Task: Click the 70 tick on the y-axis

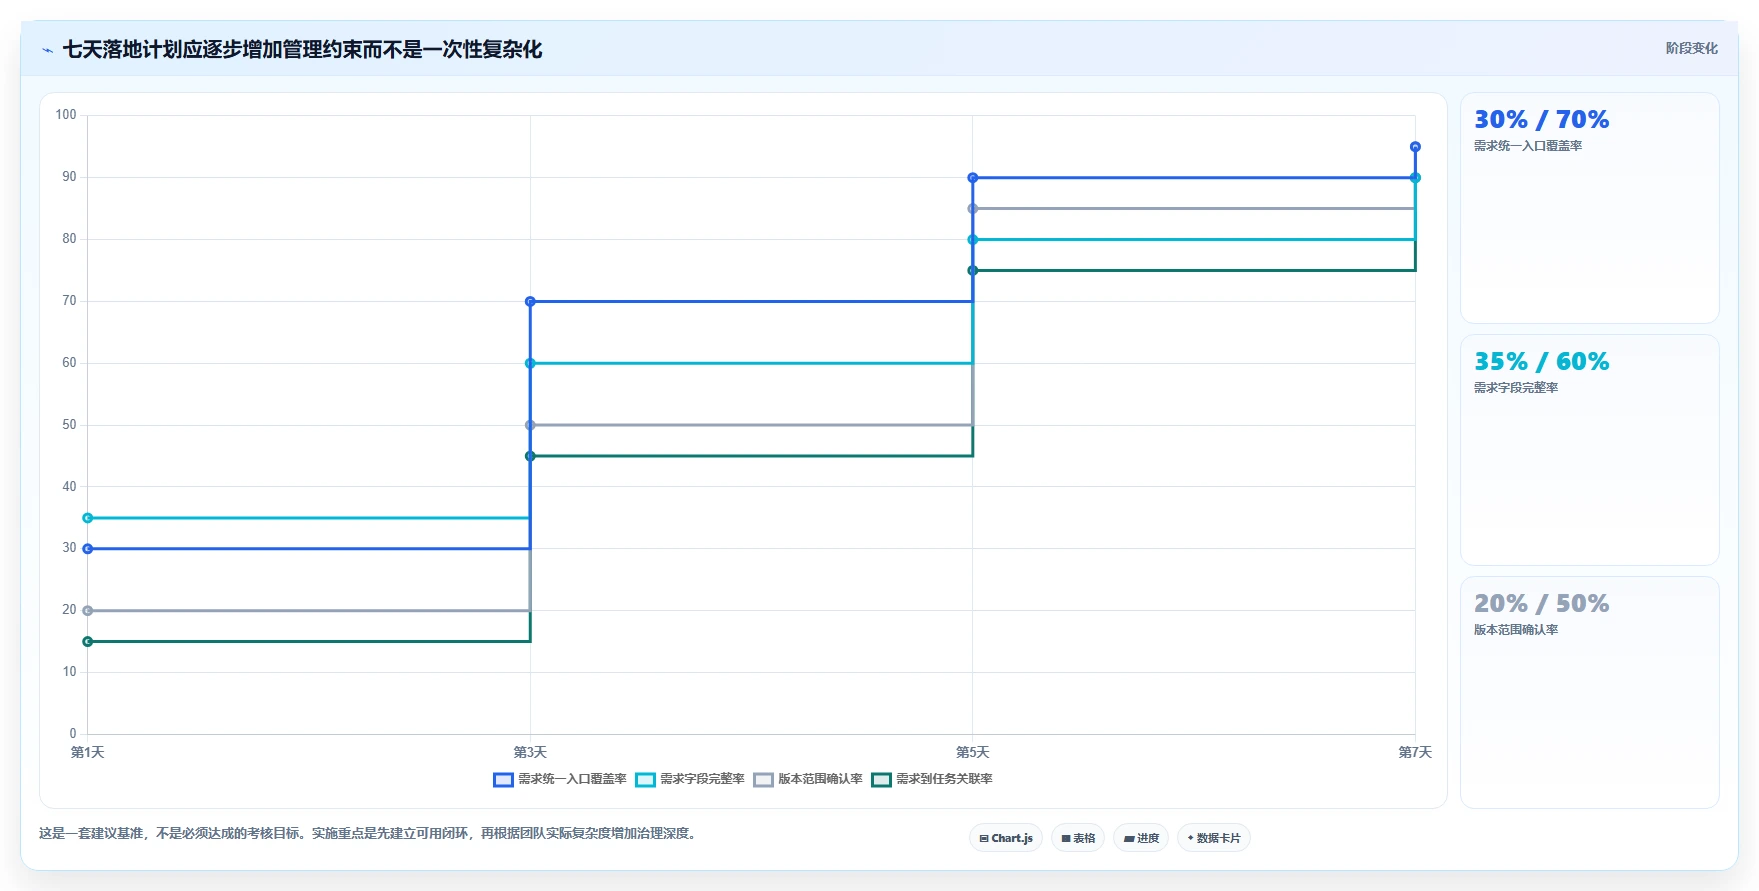Action: click(69, 301)
